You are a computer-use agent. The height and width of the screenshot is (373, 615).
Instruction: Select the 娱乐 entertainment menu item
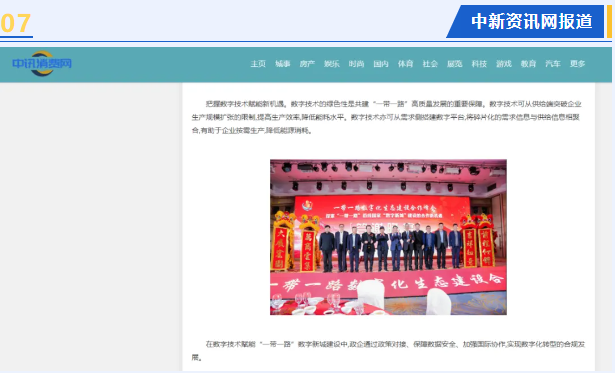[332, 64]
